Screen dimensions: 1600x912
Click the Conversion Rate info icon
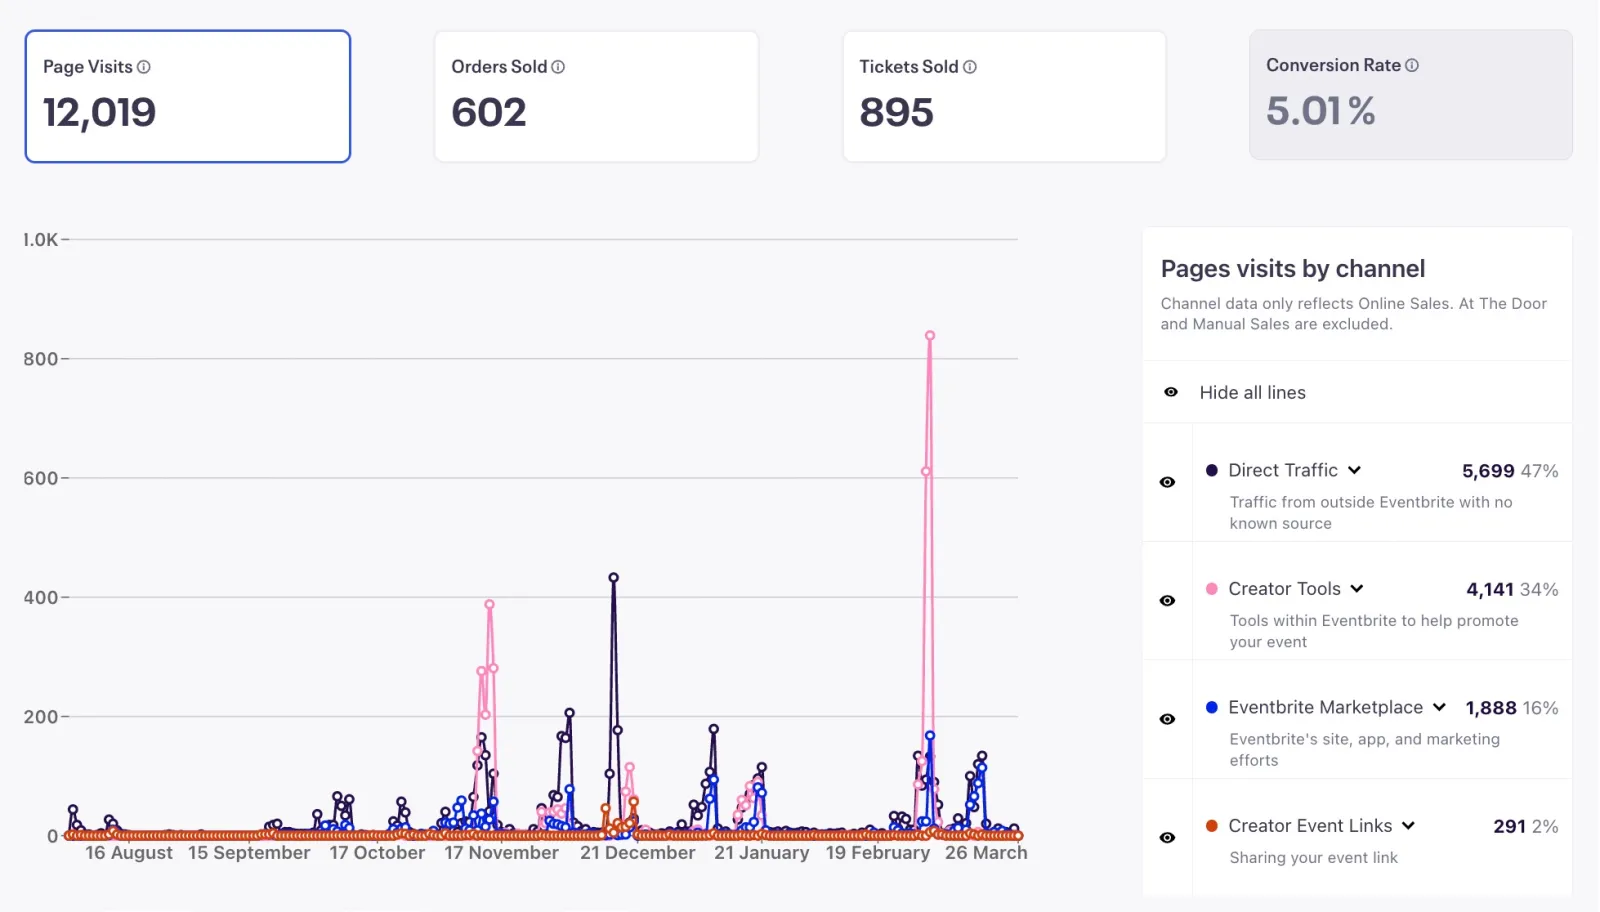pos(1412,65)
